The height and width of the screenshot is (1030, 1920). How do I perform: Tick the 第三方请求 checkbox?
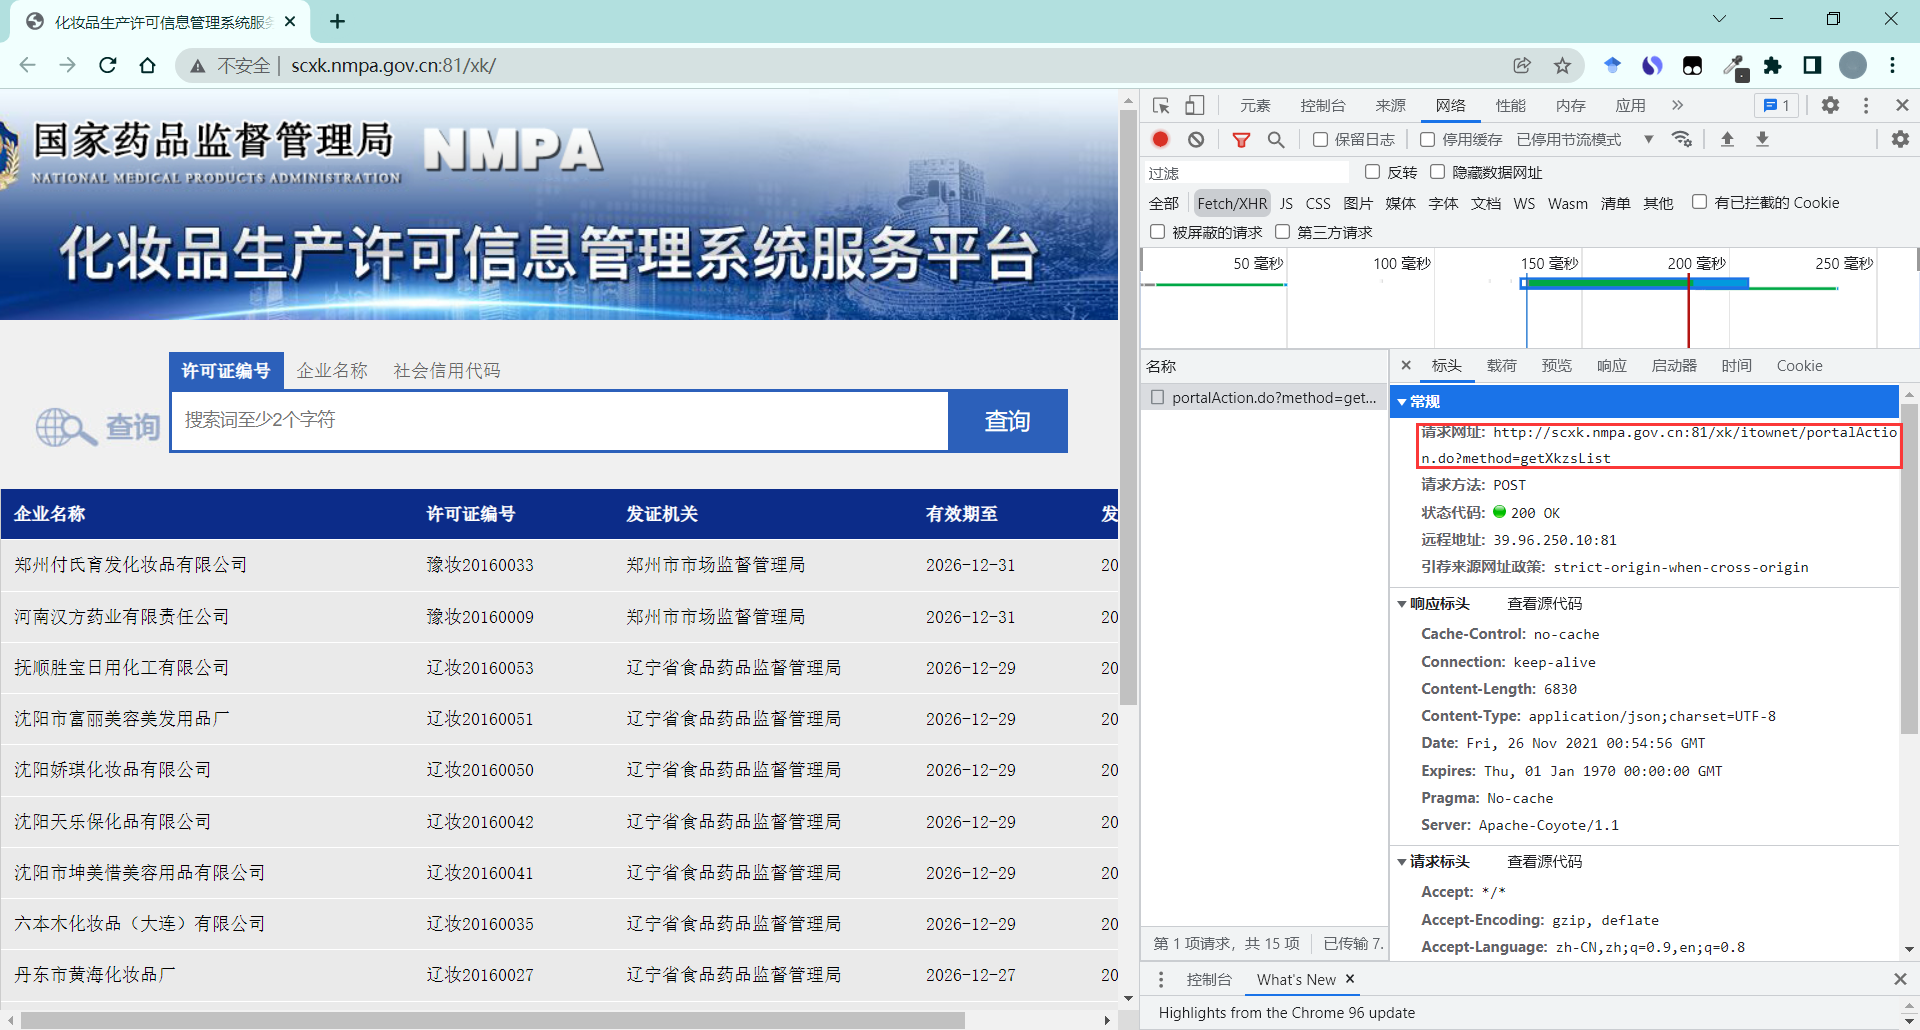point(1283,232)
